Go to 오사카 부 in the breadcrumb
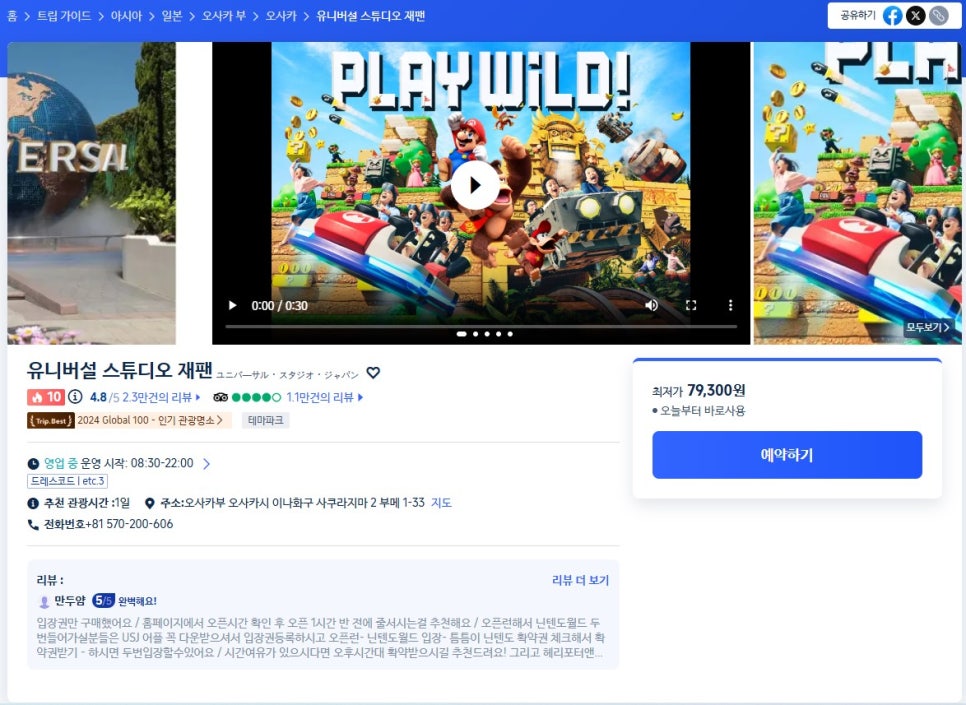The width and height of the screenshot is (966, 705). pyautogui.click(x=224, y=16)
